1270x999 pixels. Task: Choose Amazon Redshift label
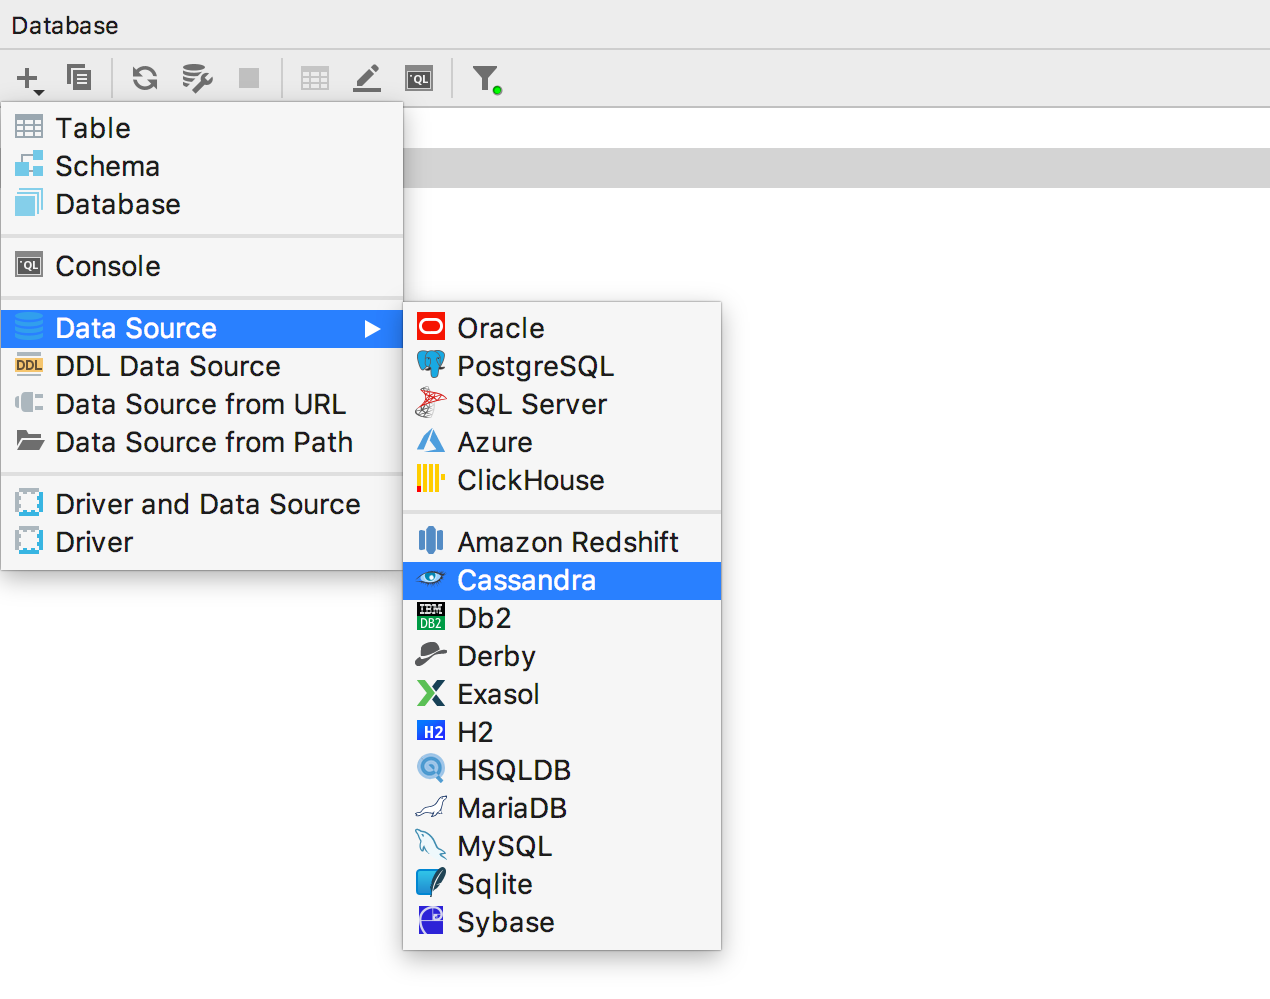[x=568, y=542]
